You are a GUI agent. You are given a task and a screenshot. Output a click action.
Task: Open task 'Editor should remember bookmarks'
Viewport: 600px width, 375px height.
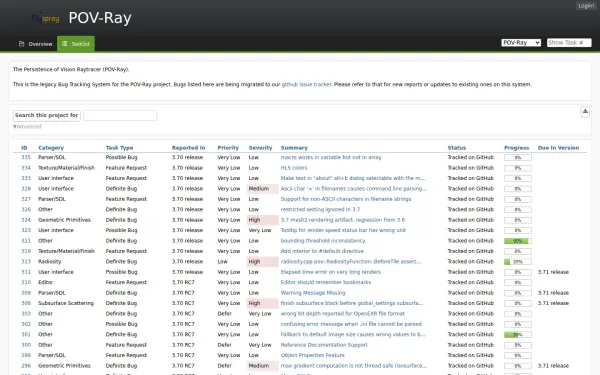pos(326,282)
